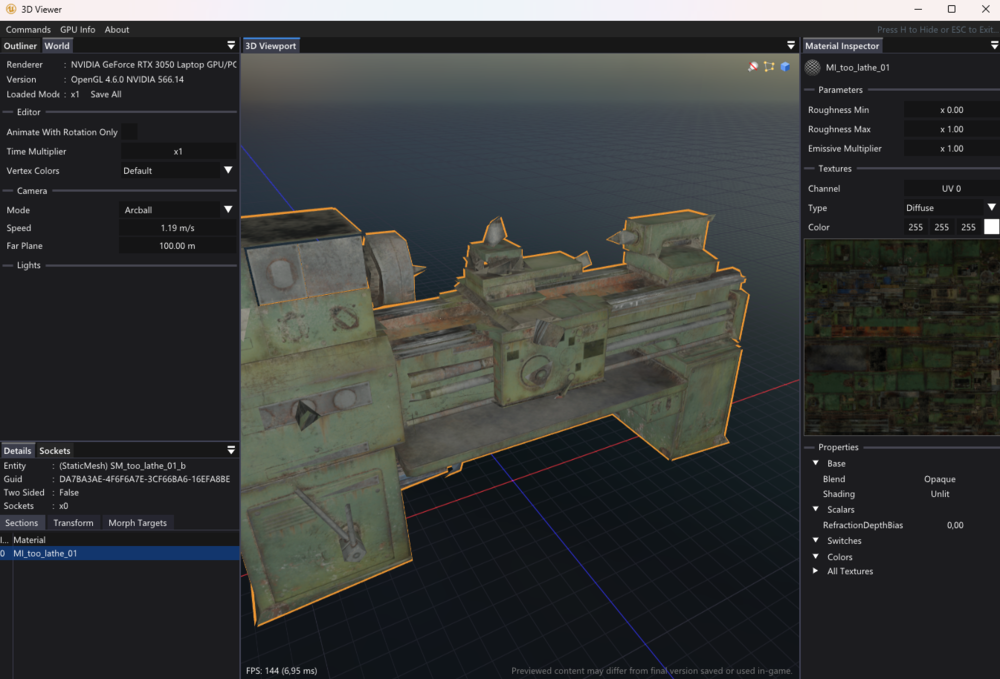Click the Roughness Max value field
This screenshot has height=679, width=1000.
(x=951, y=130)
